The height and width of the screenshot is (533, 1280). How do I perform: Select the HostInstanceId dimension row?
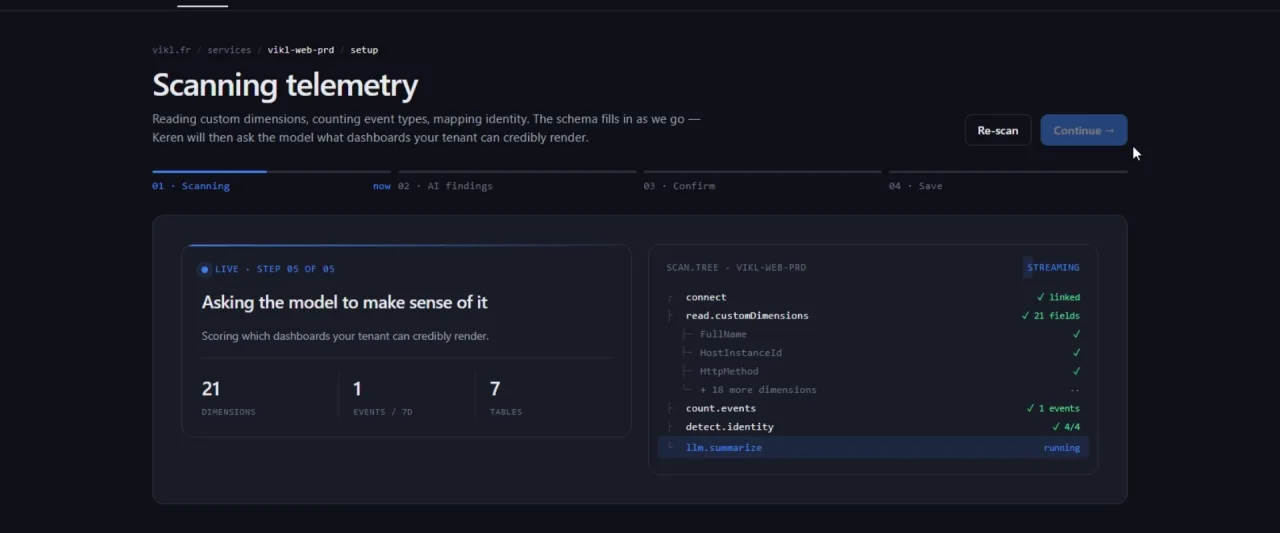(873, 353)
